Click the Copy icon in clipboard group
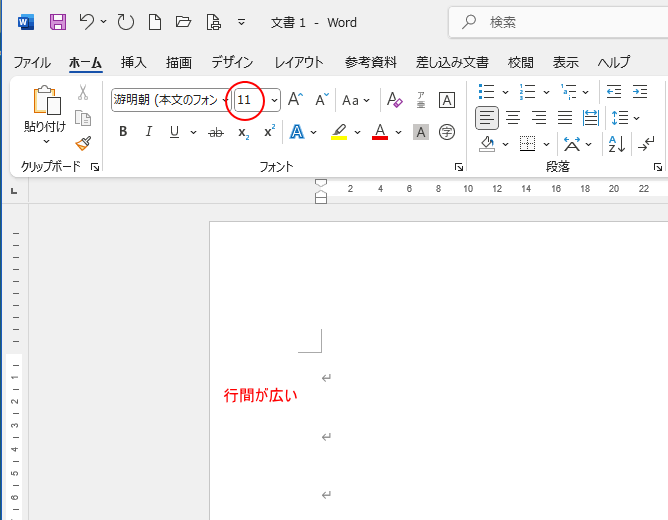The height and width of the screenshot is (520, 668). pos(83,118)
